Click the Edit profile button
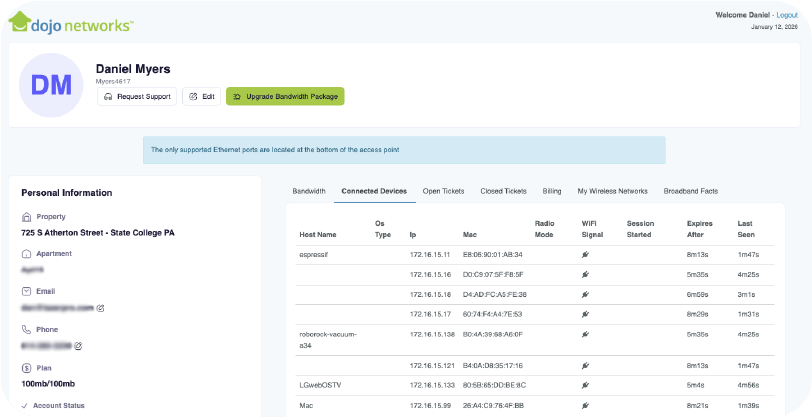The height and width of the screenshot is (417, 812). click(x=201, y=96)
